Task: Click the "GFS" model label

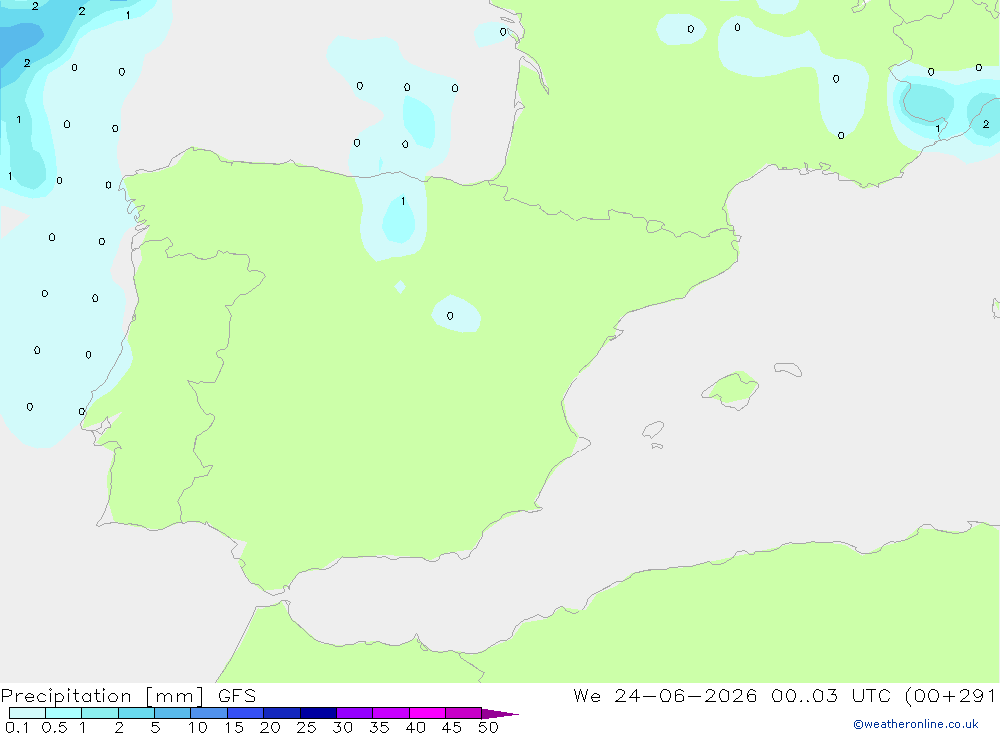Action: pyautogui.click(x=237, y=695)
